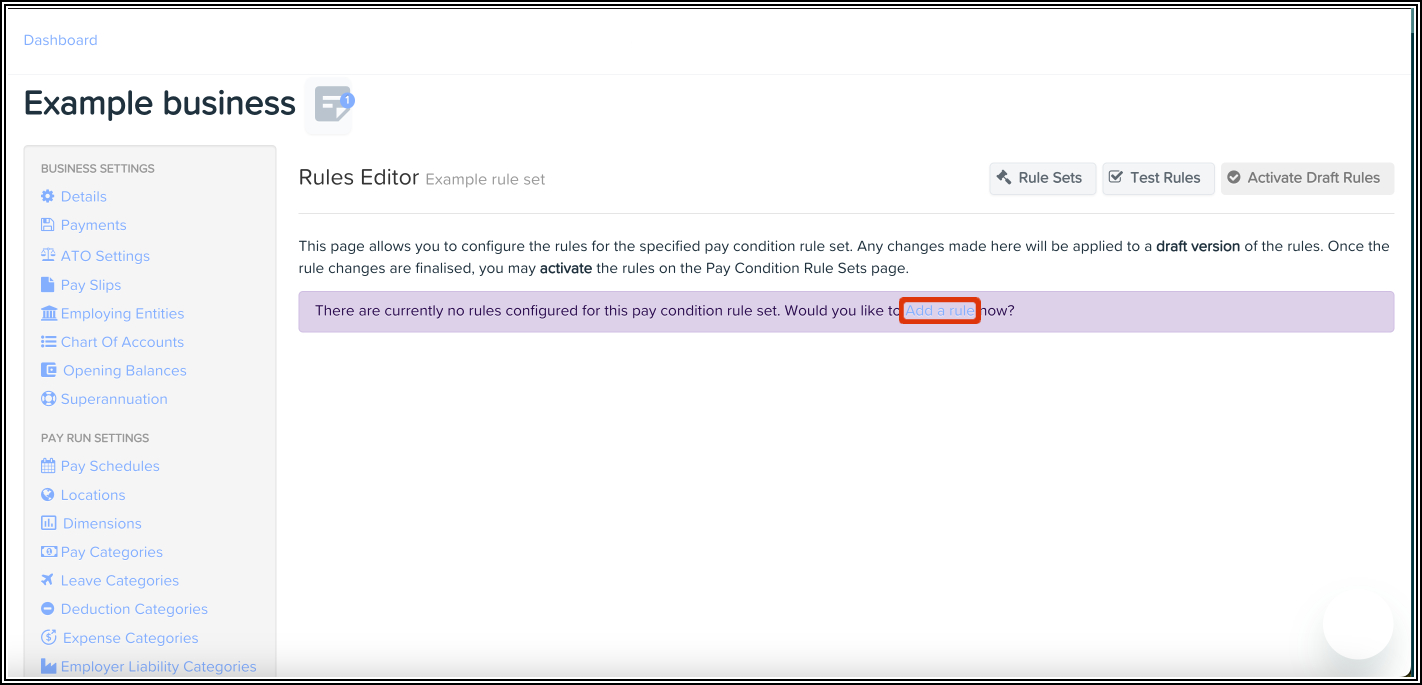
Task: Open the Rule Sets page
Action: coord(1042,178)
